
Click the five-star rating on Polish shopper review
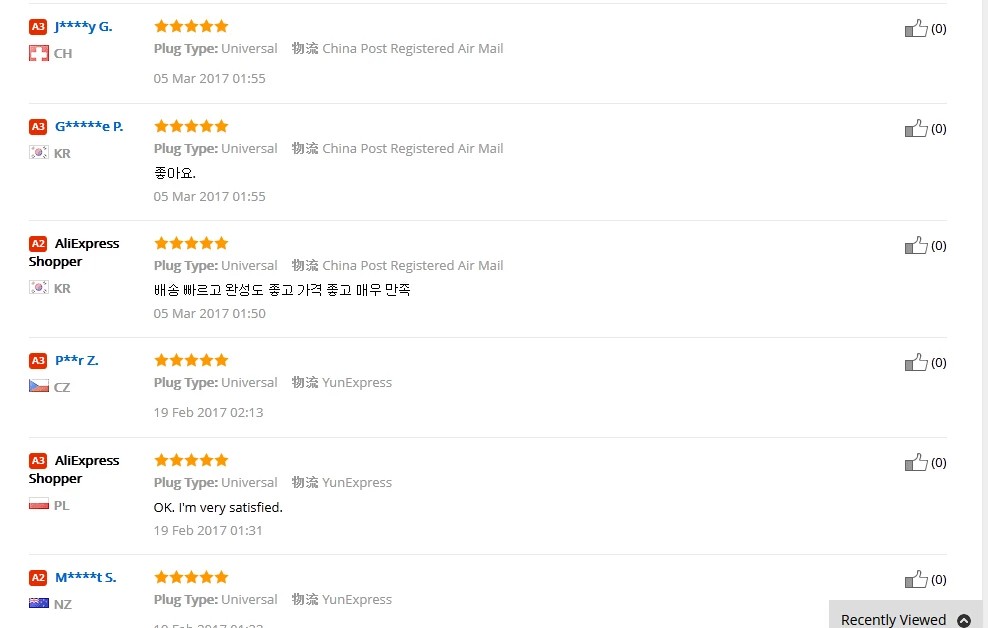191,460
